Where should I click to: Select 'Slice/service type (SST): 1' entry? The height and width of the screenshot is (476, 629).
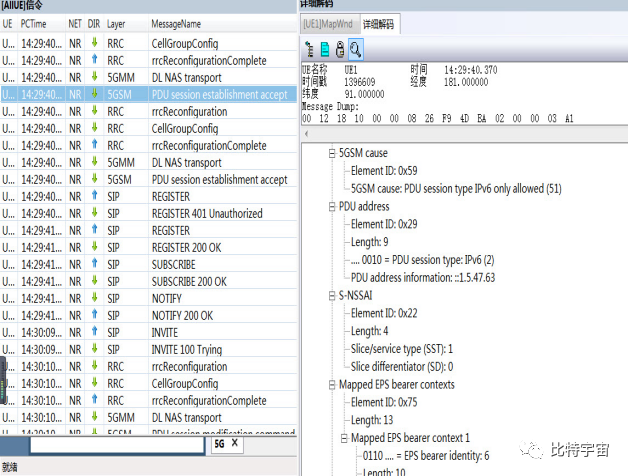click(x=402, y=349)
